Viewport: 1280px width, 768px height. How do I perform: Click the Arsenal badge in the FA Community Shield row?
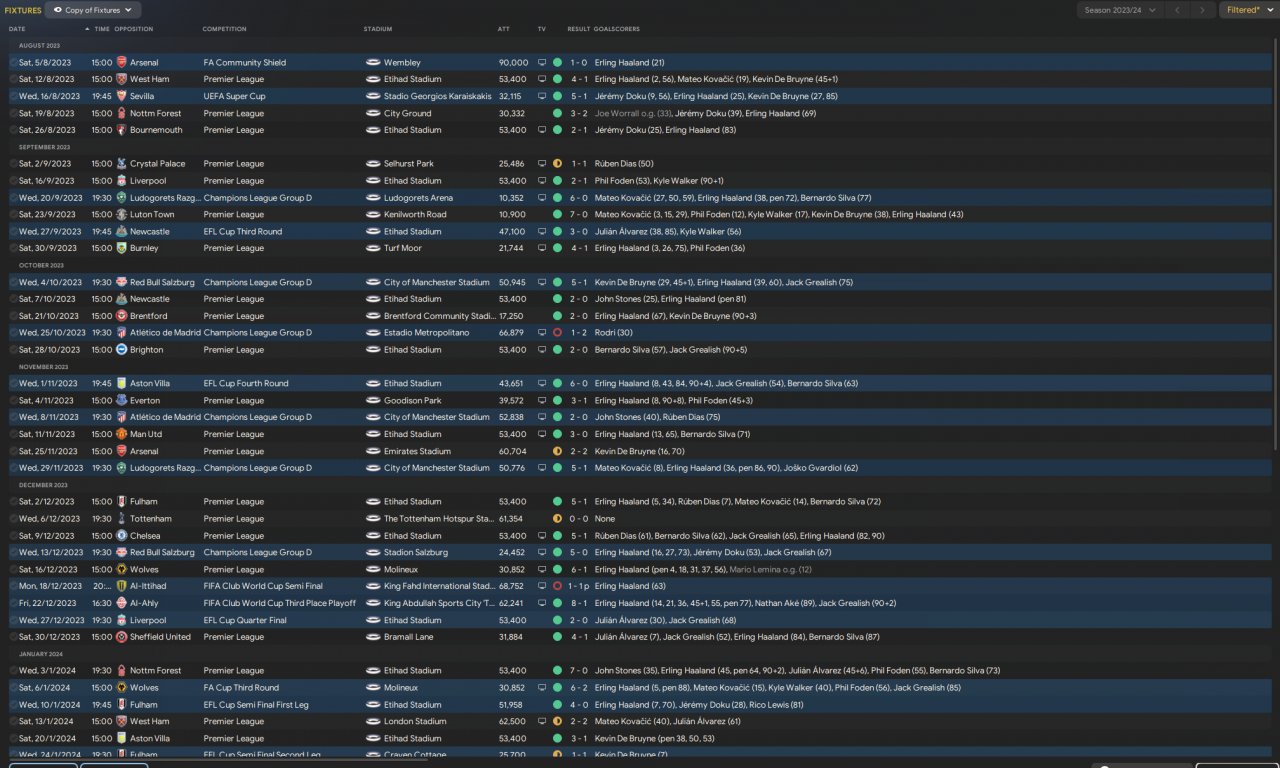pyautogui.click(x=121, y=62)
